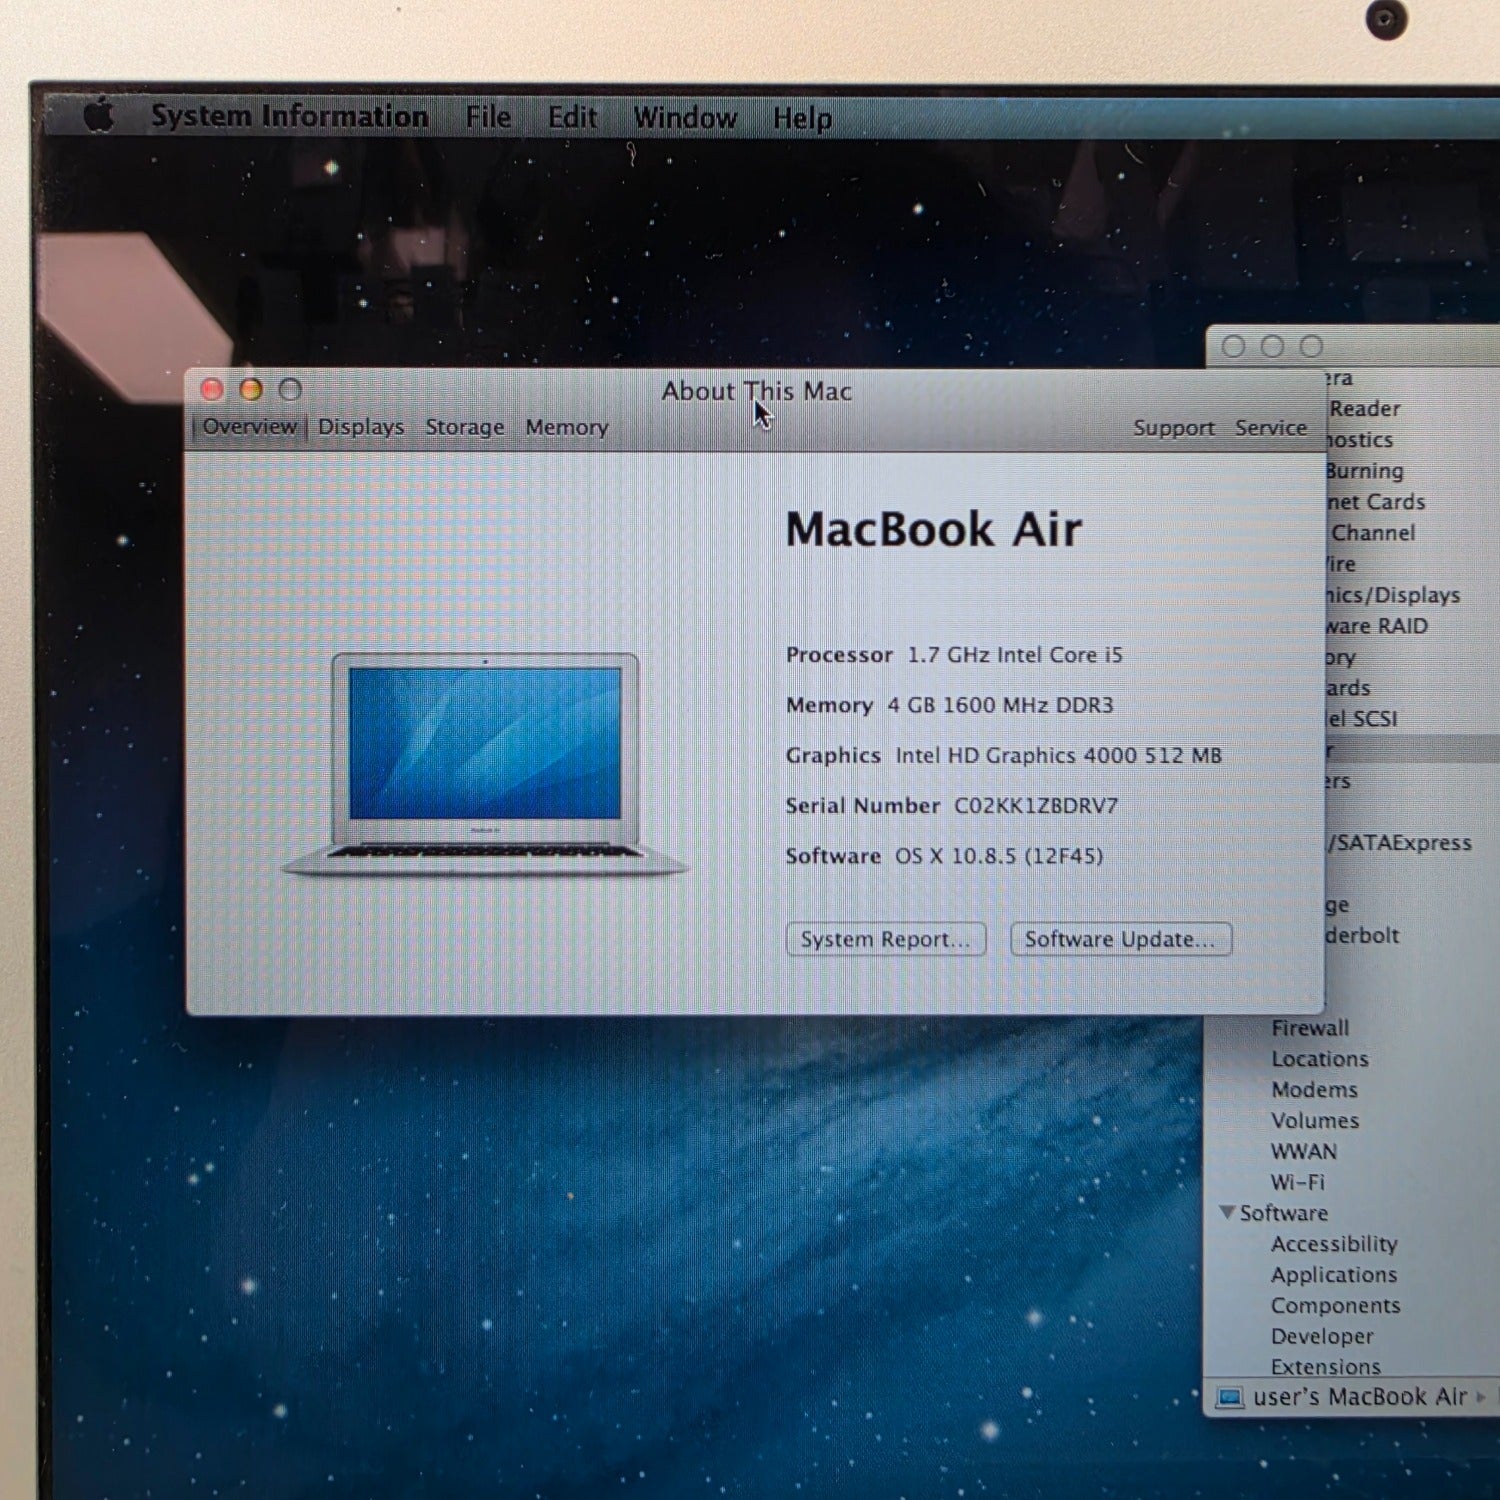Screen dimensions: 1500x1500
Task: Collapse the Software section in System Information sidebar
Action: click(x=1227, y=1212)
